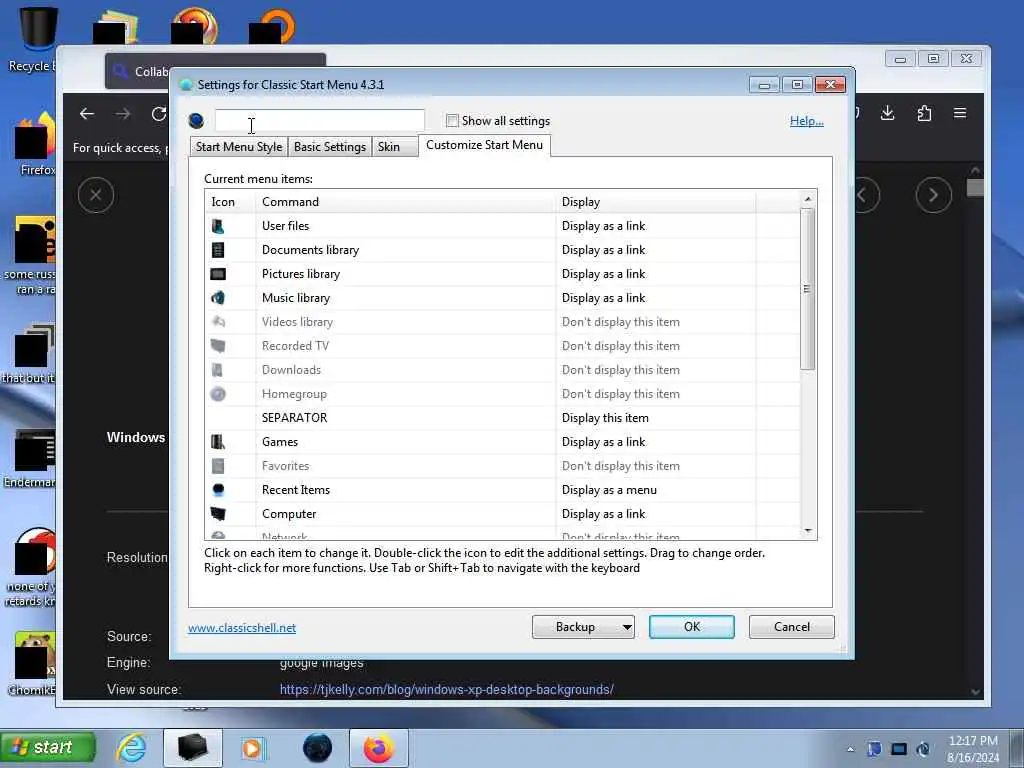The image size is (1024, 768).
Task: Open the tjkelly.com view source link in Firefox
Action: pos(447,690)
